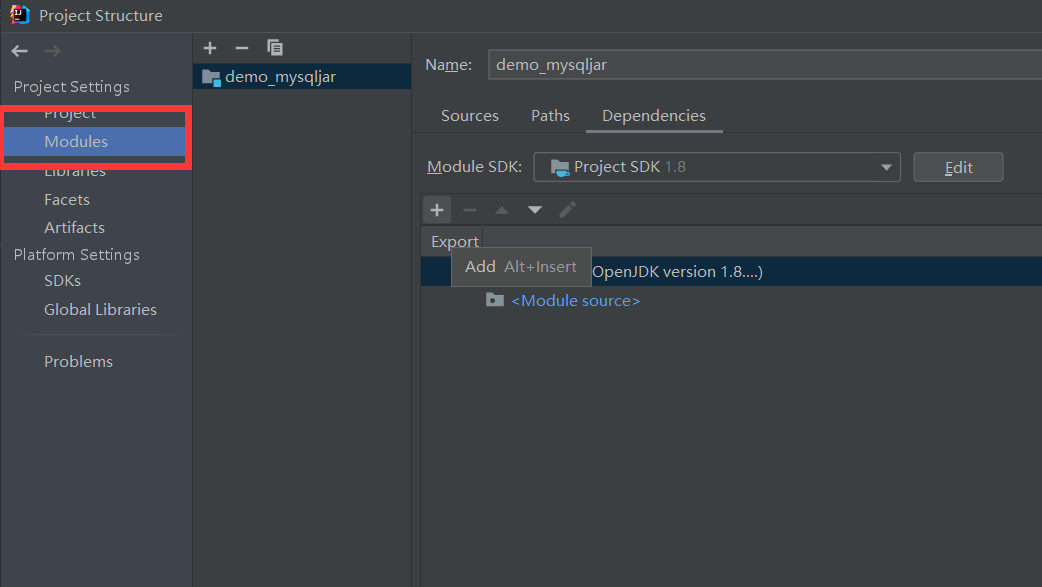Open SDKs under Platform Settings
The image size is (1042, 587).
[62, 281]
